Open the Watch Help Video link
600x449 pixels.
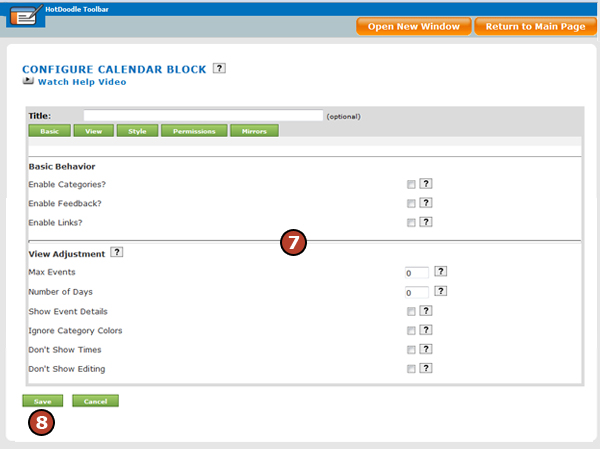tap(82, 82)
